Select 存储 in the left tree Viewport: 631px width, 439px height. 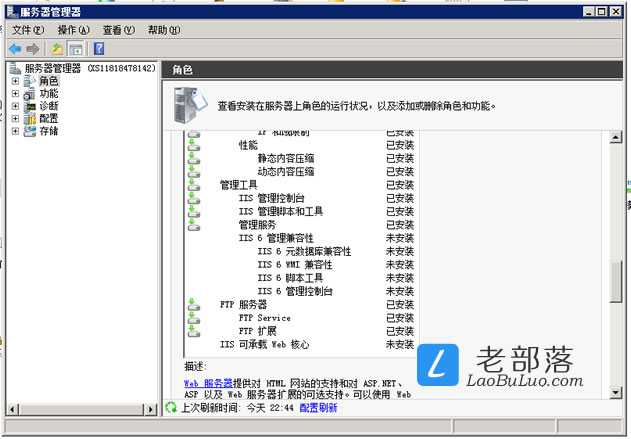point(49,131)
